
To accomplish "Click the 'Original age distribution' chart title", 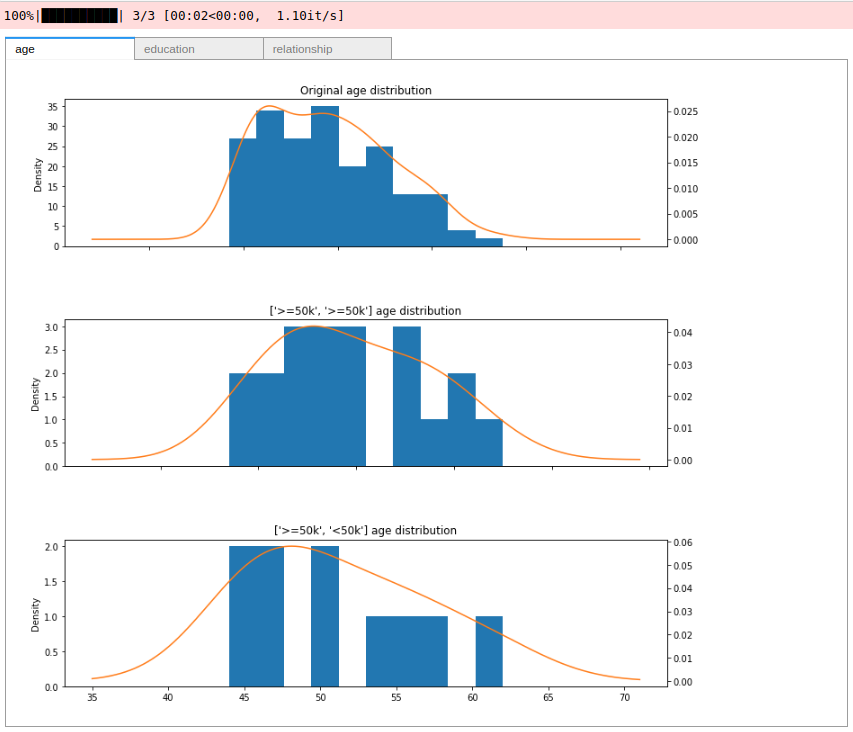I will pyautogui.click(x=366, y=90).
